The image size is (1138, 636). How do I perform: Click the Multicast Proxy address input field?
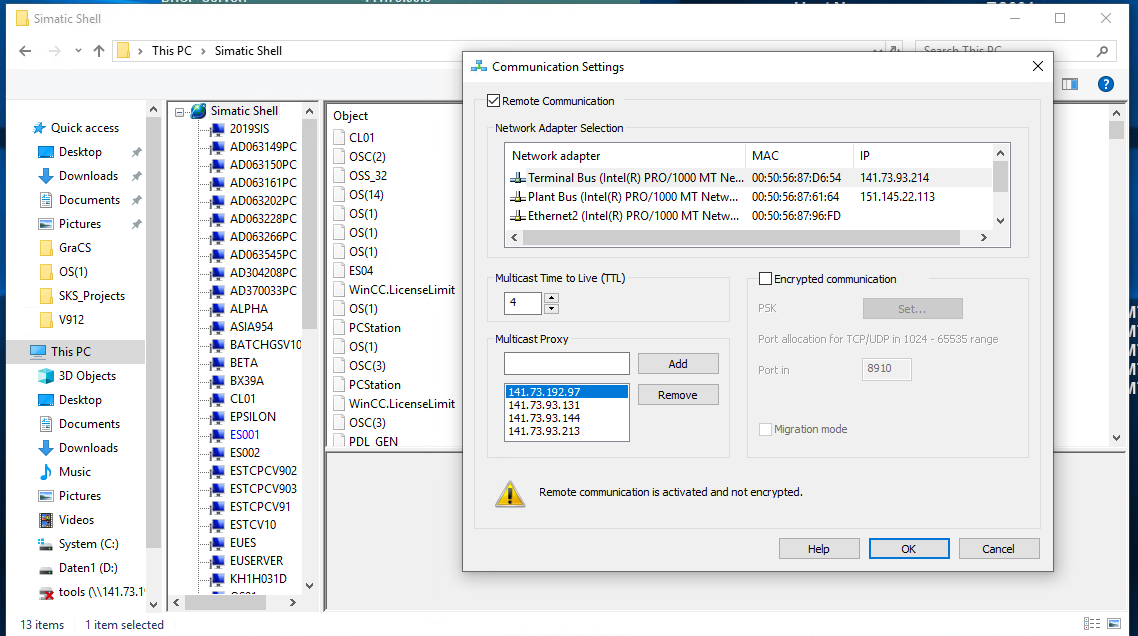click(567, 363)
